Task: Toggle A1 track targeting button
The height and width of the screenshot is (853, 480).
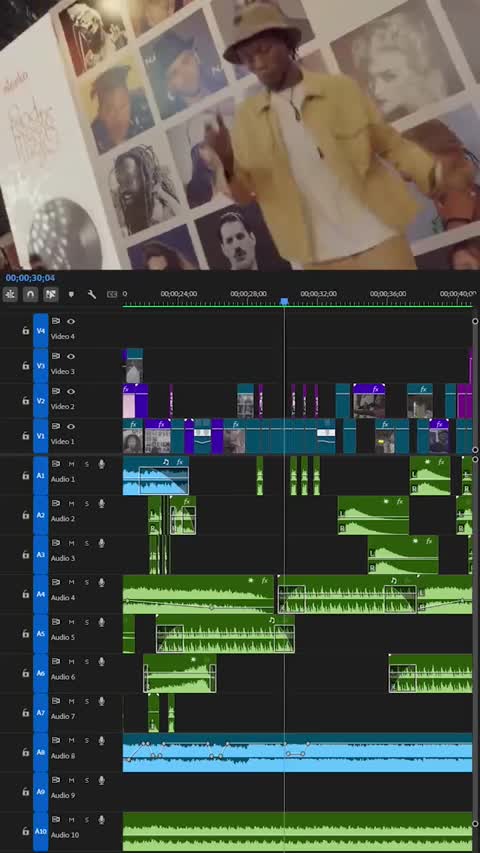Action: pyautogui.click(x=41, y=475)
